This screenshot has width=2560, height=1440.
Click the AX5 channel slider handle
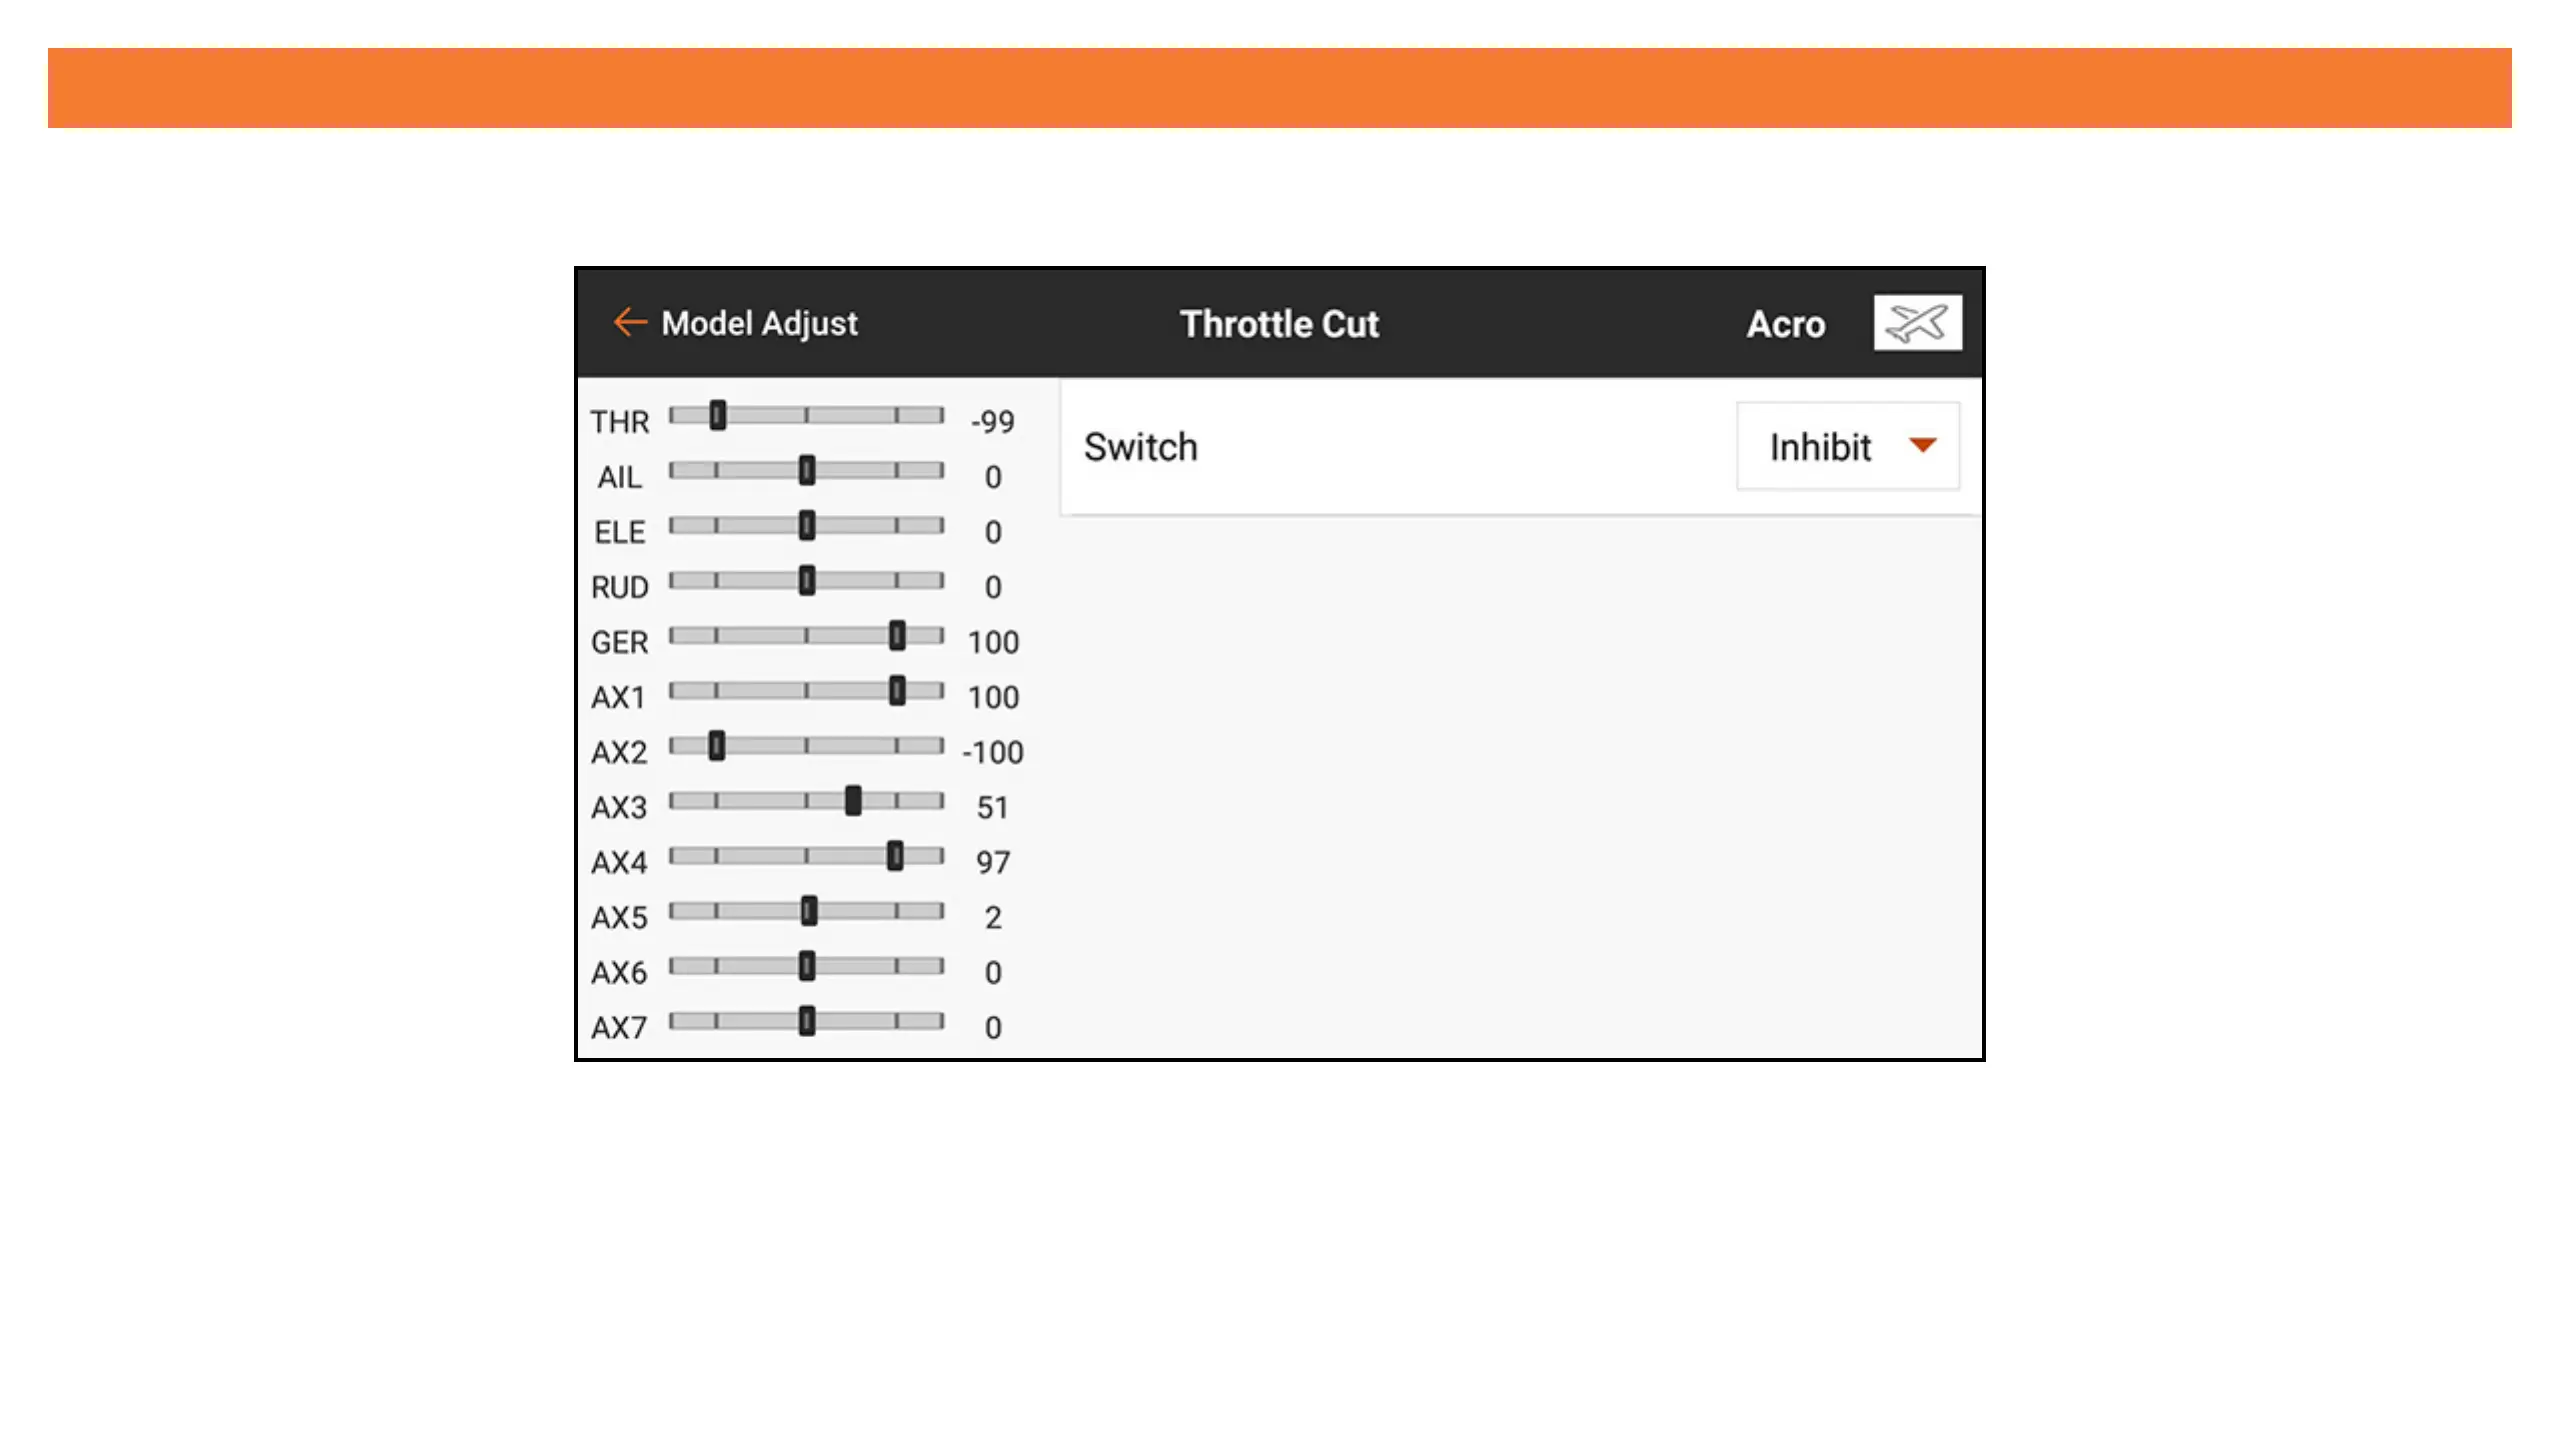pyautogui.click(x=809, y=910)
